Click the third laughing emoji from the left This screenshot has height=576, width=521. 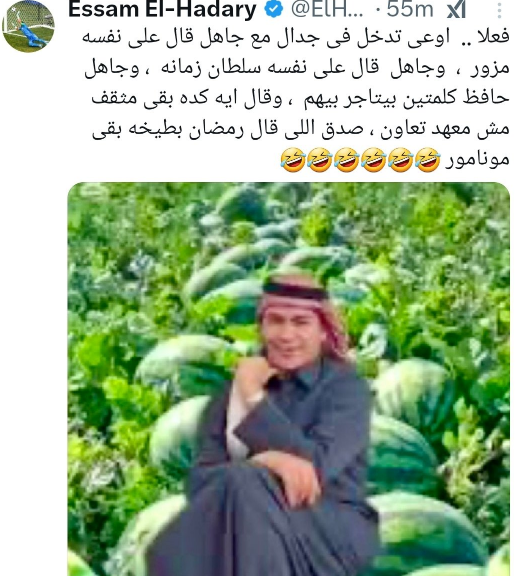347,160
